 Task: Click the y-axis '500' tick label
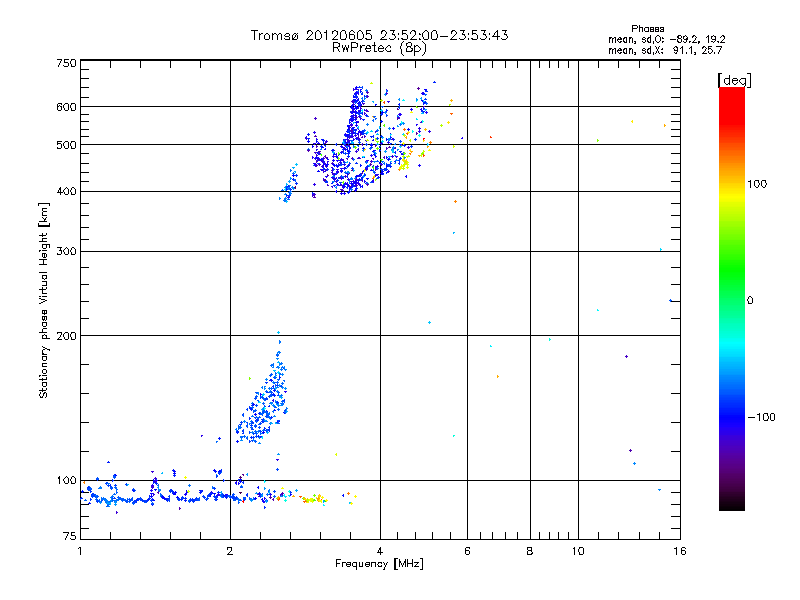pos(66,145)
